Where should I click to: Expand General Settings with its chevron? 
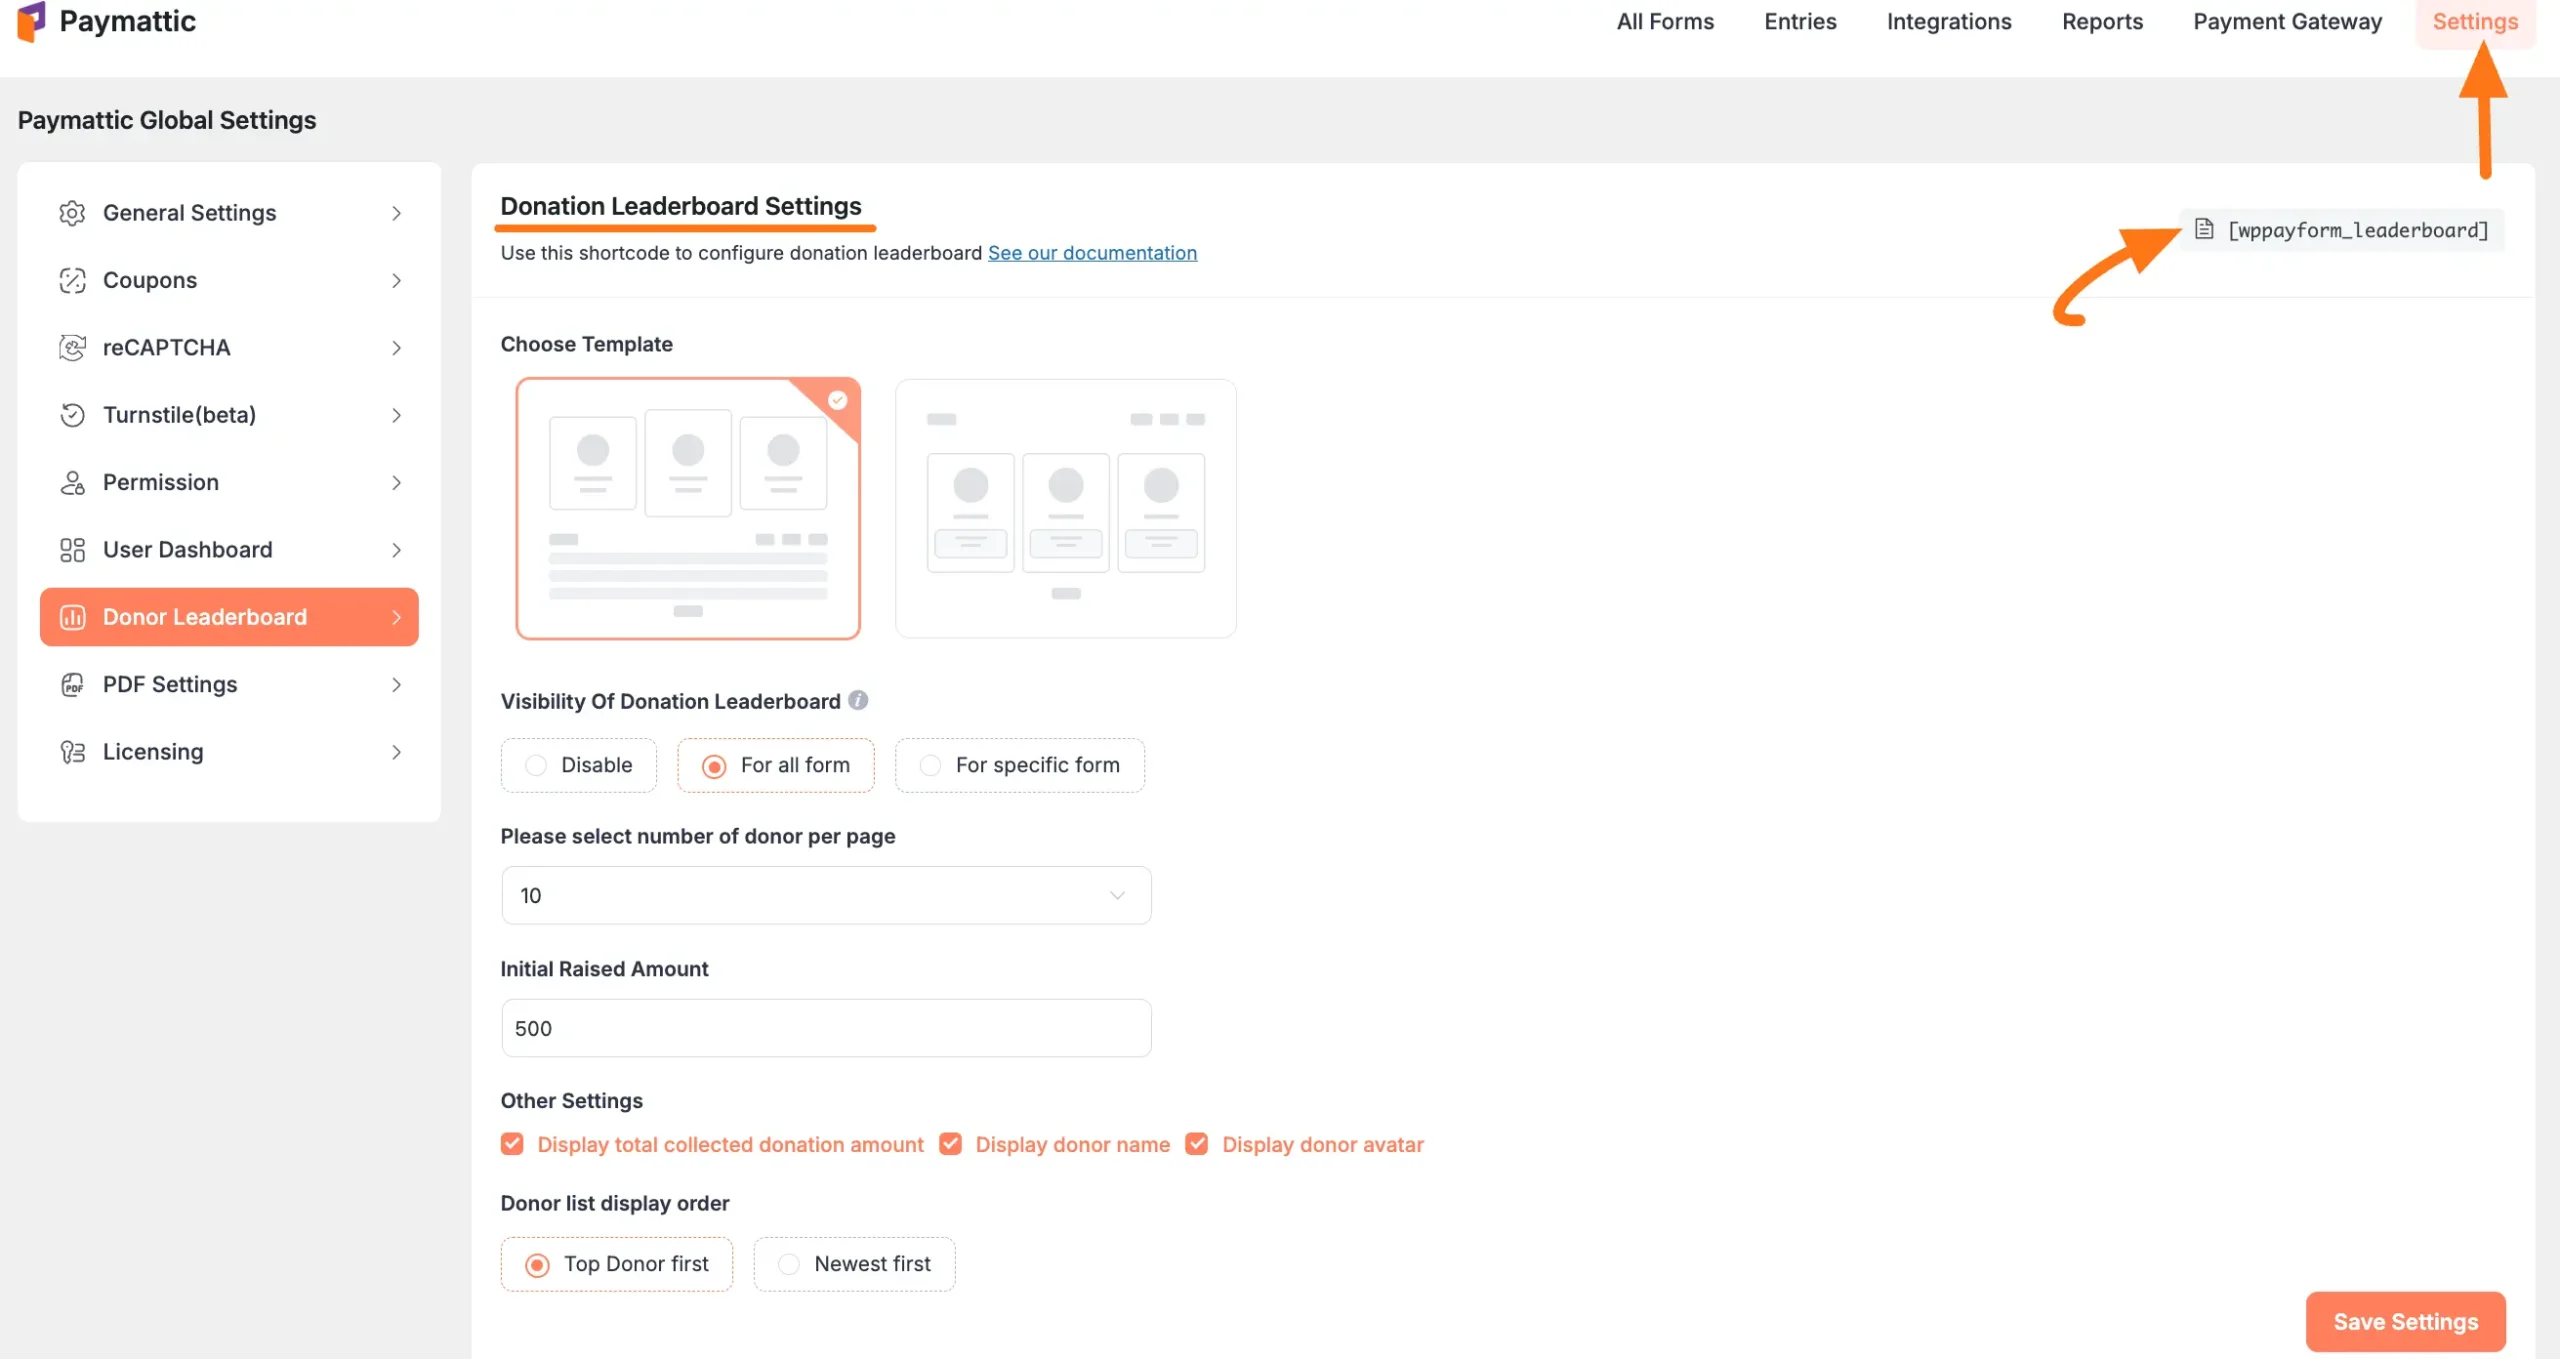[x=397, y=213]
